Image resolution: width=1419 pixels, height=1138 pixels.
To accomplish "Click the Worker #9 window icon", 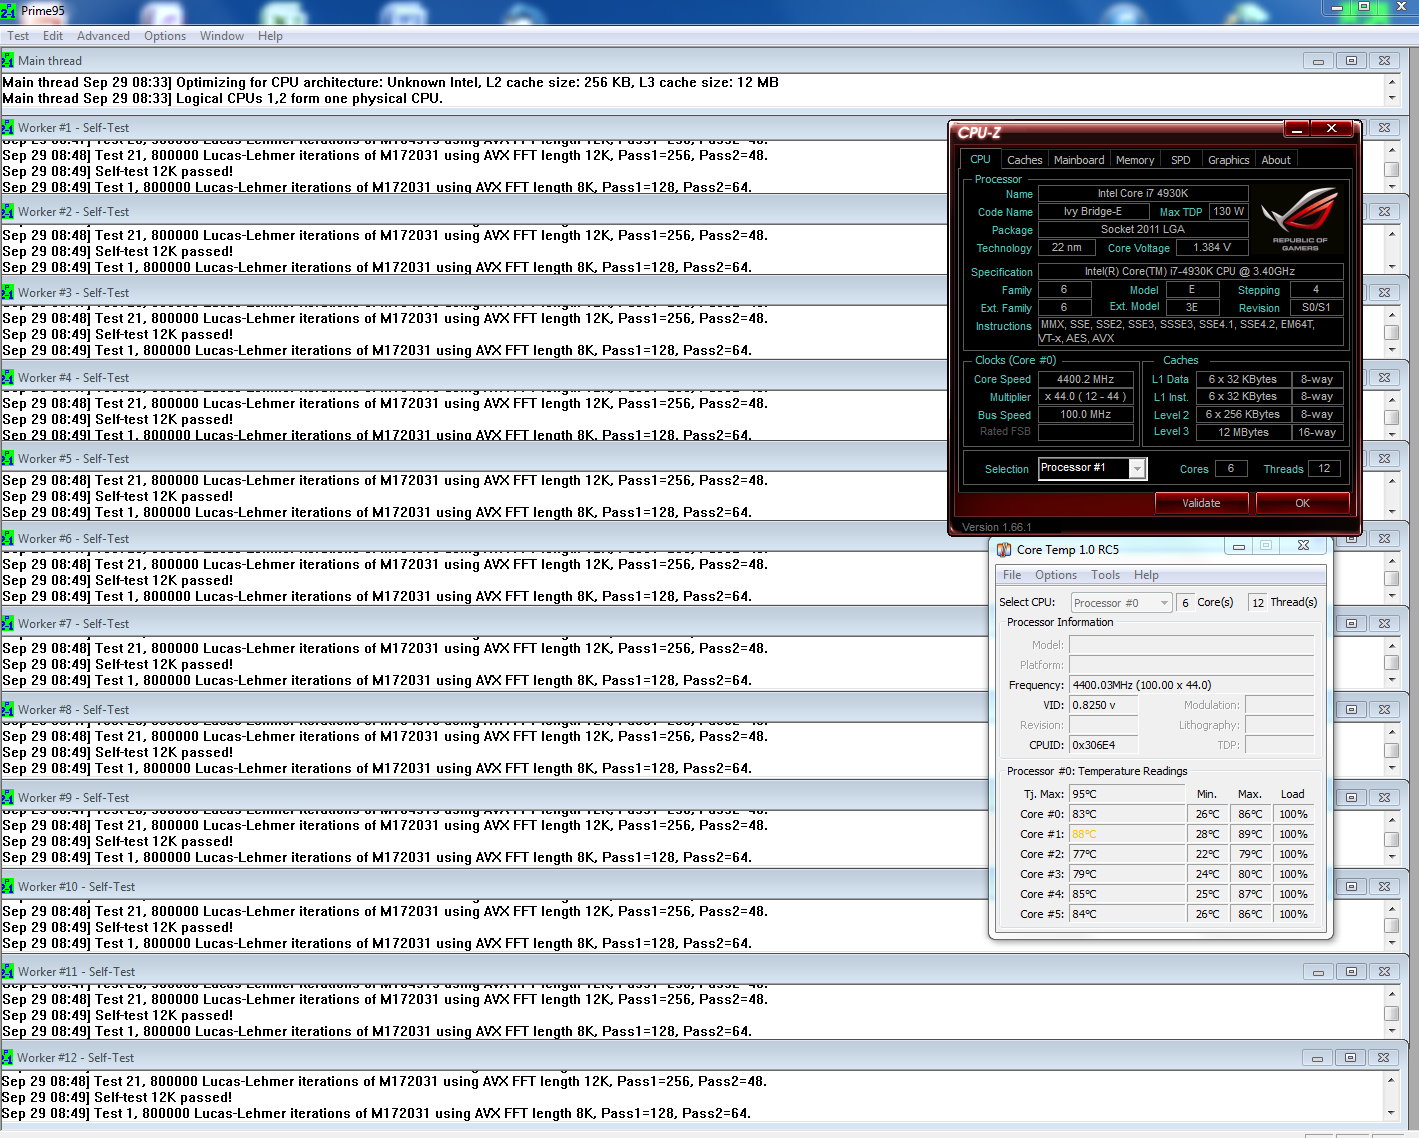I will pos(8,797).
